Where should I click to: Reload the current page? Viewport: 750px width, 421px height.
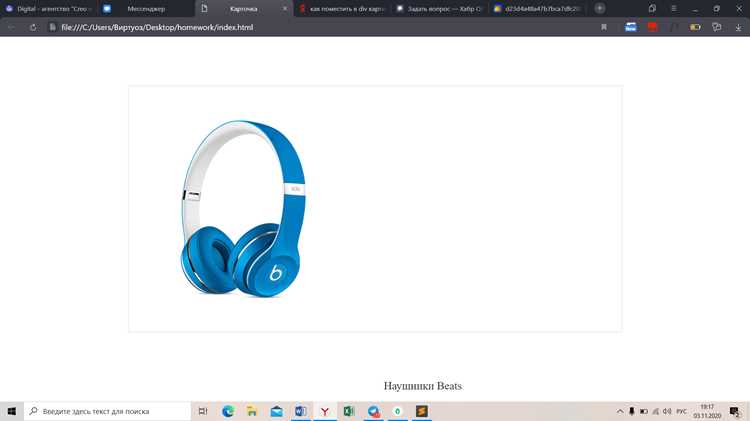(33, 27)
